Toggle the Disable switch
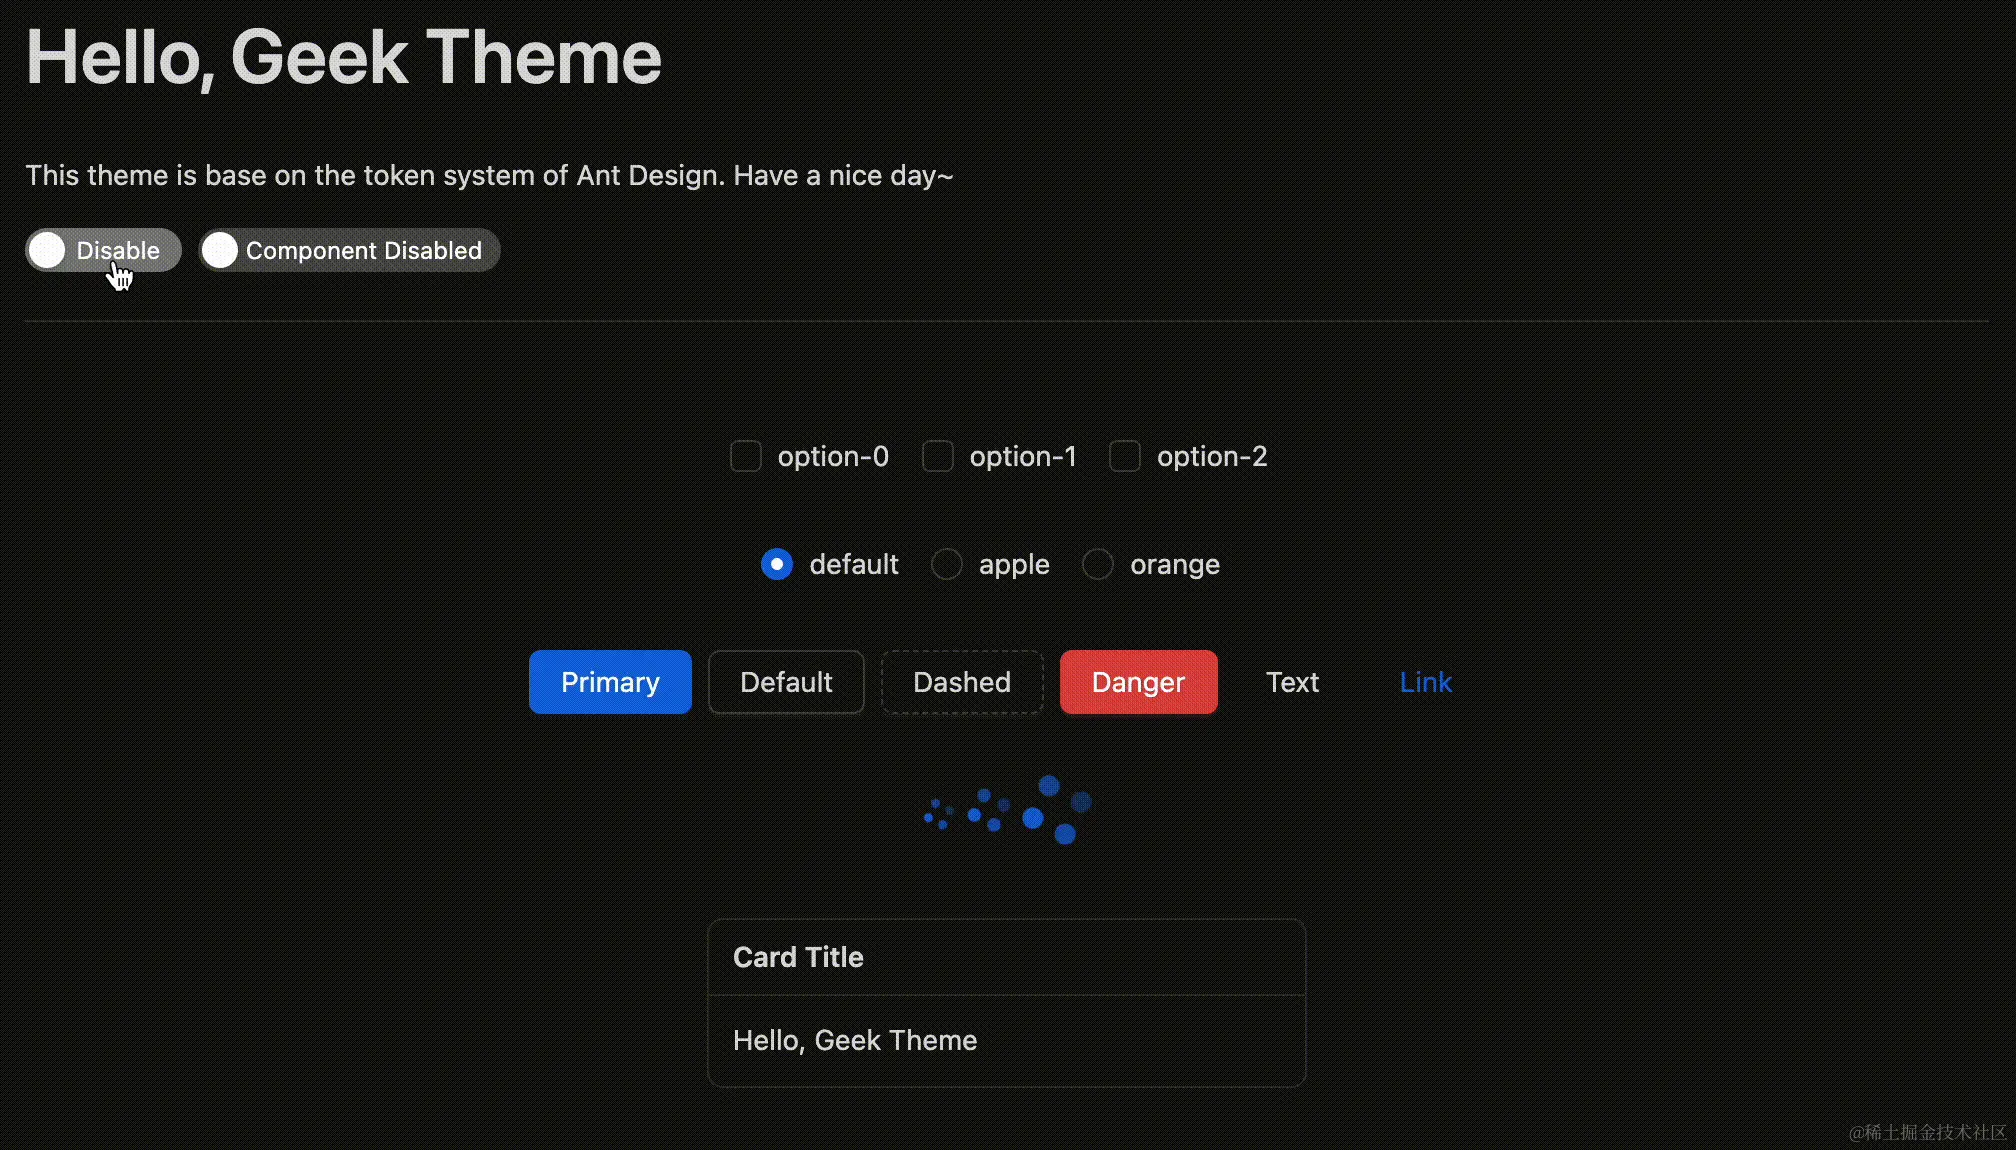This screenshot has height=1150, width=2016. pyautogui.click(x=103, y=250)
